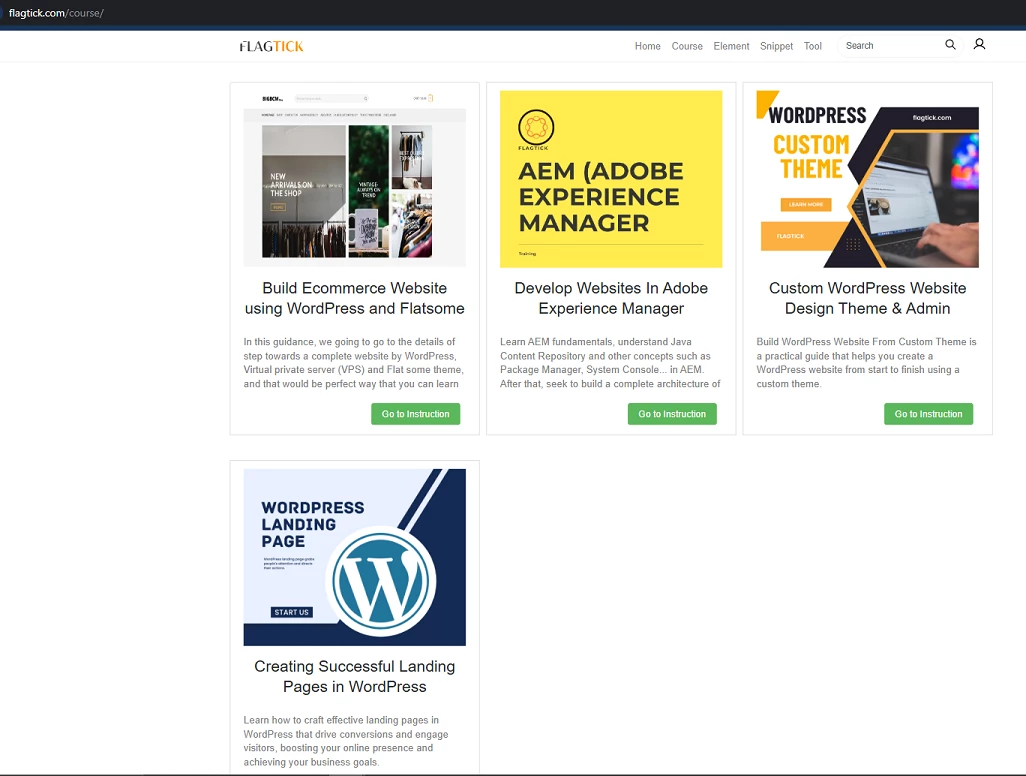Screen dimensions: 1026x776
Task: Open Develop Websites In Adobe Experience Manager title
Action: coord(611,298)
